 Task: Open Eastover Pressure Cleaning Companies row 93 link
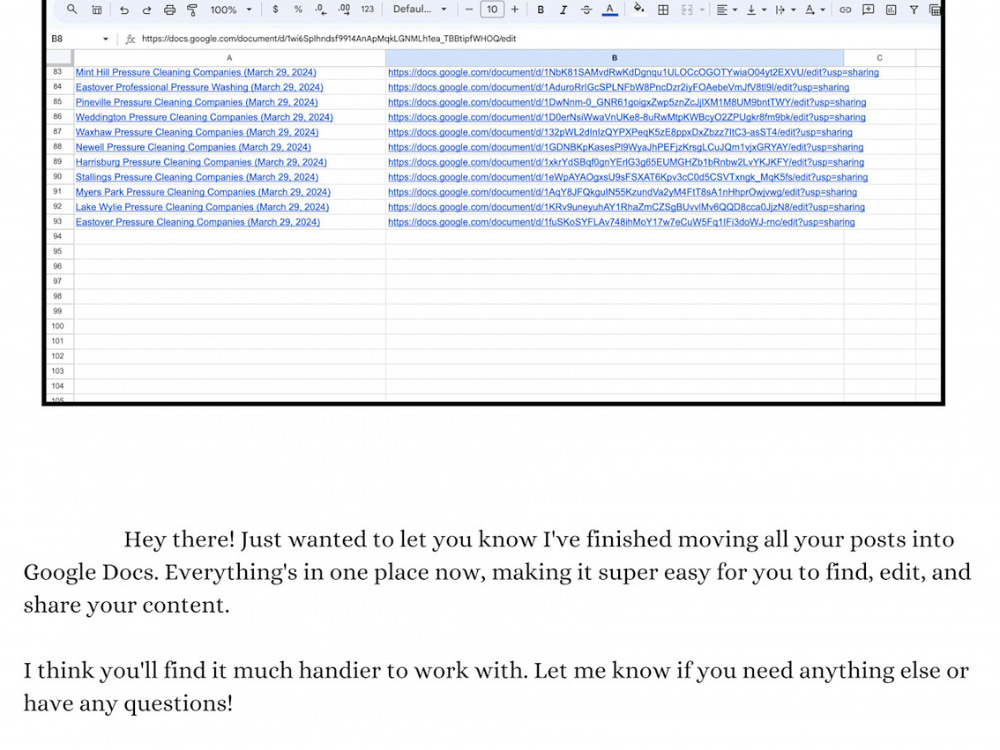pos(198,222)
